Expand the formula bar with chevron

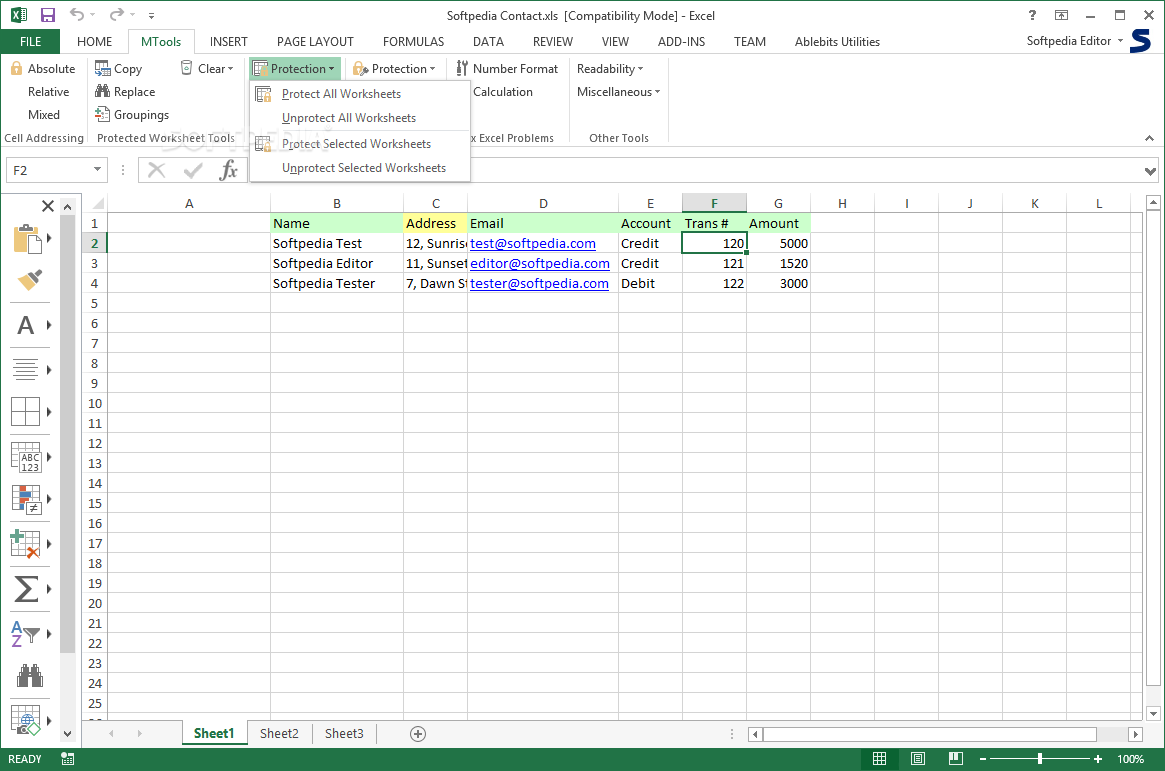pyautogui.click(x=1150, y=171)
